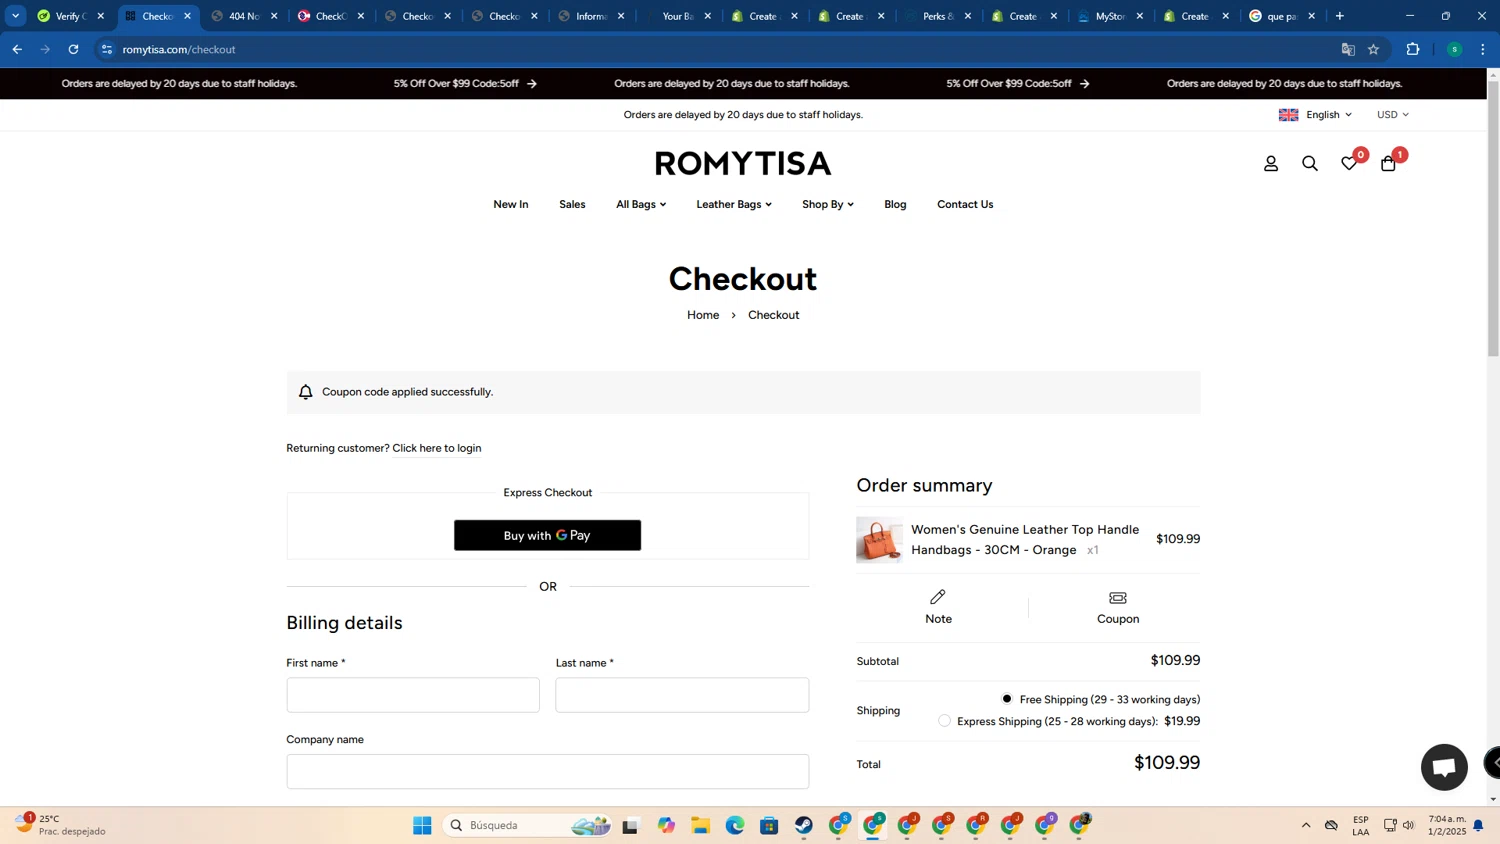Click here to login link

[437, 448]
